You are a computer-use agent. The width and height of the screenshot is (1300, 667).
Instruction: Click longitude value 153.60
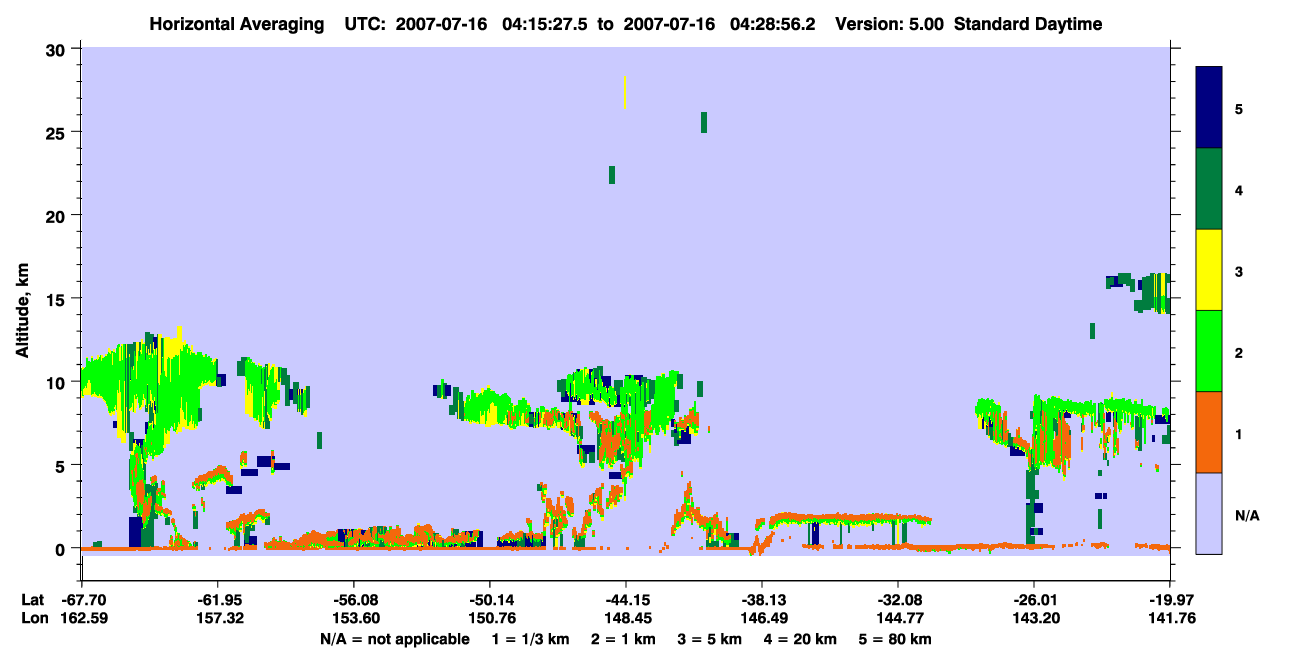[x=354, y=617]
